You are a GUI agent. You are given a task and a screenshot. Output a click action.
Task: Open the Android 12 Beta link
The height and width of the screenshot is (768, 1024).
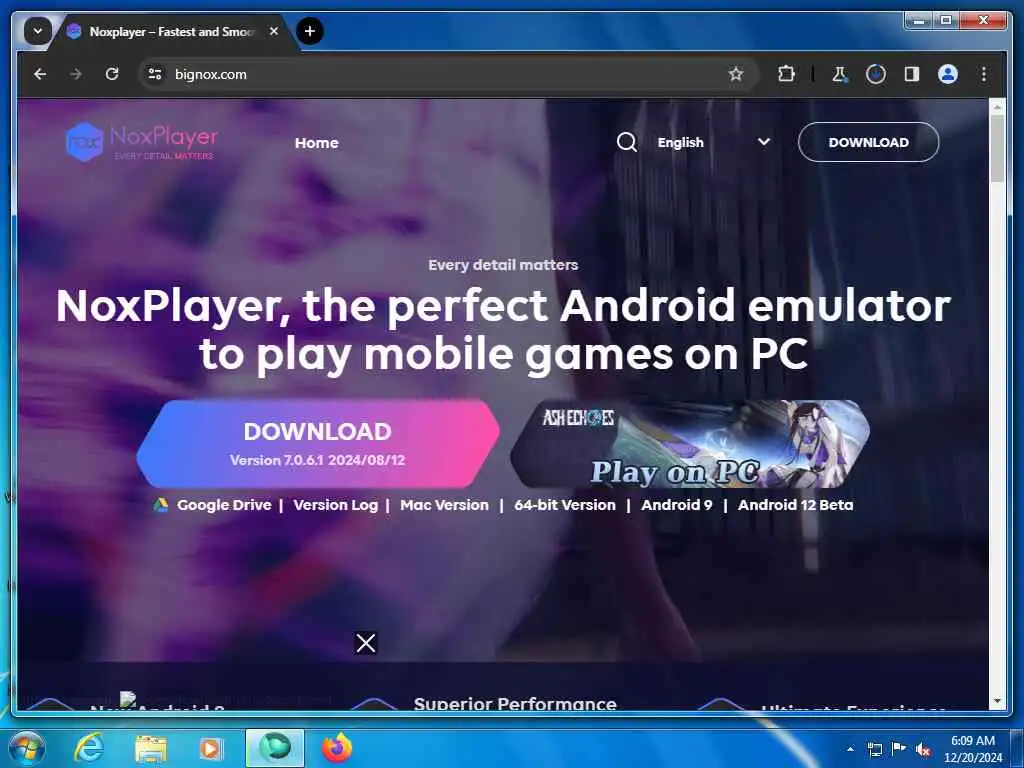click(x=795, y=505)
